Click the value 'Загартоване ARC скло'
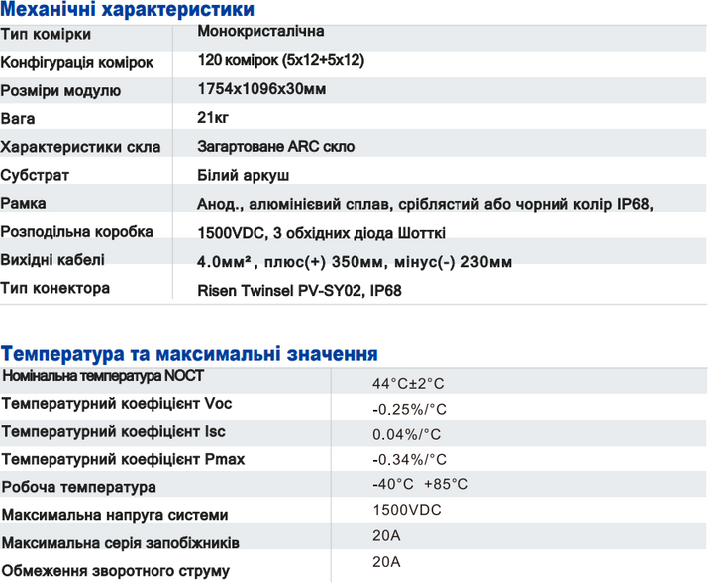 point(276,146)
